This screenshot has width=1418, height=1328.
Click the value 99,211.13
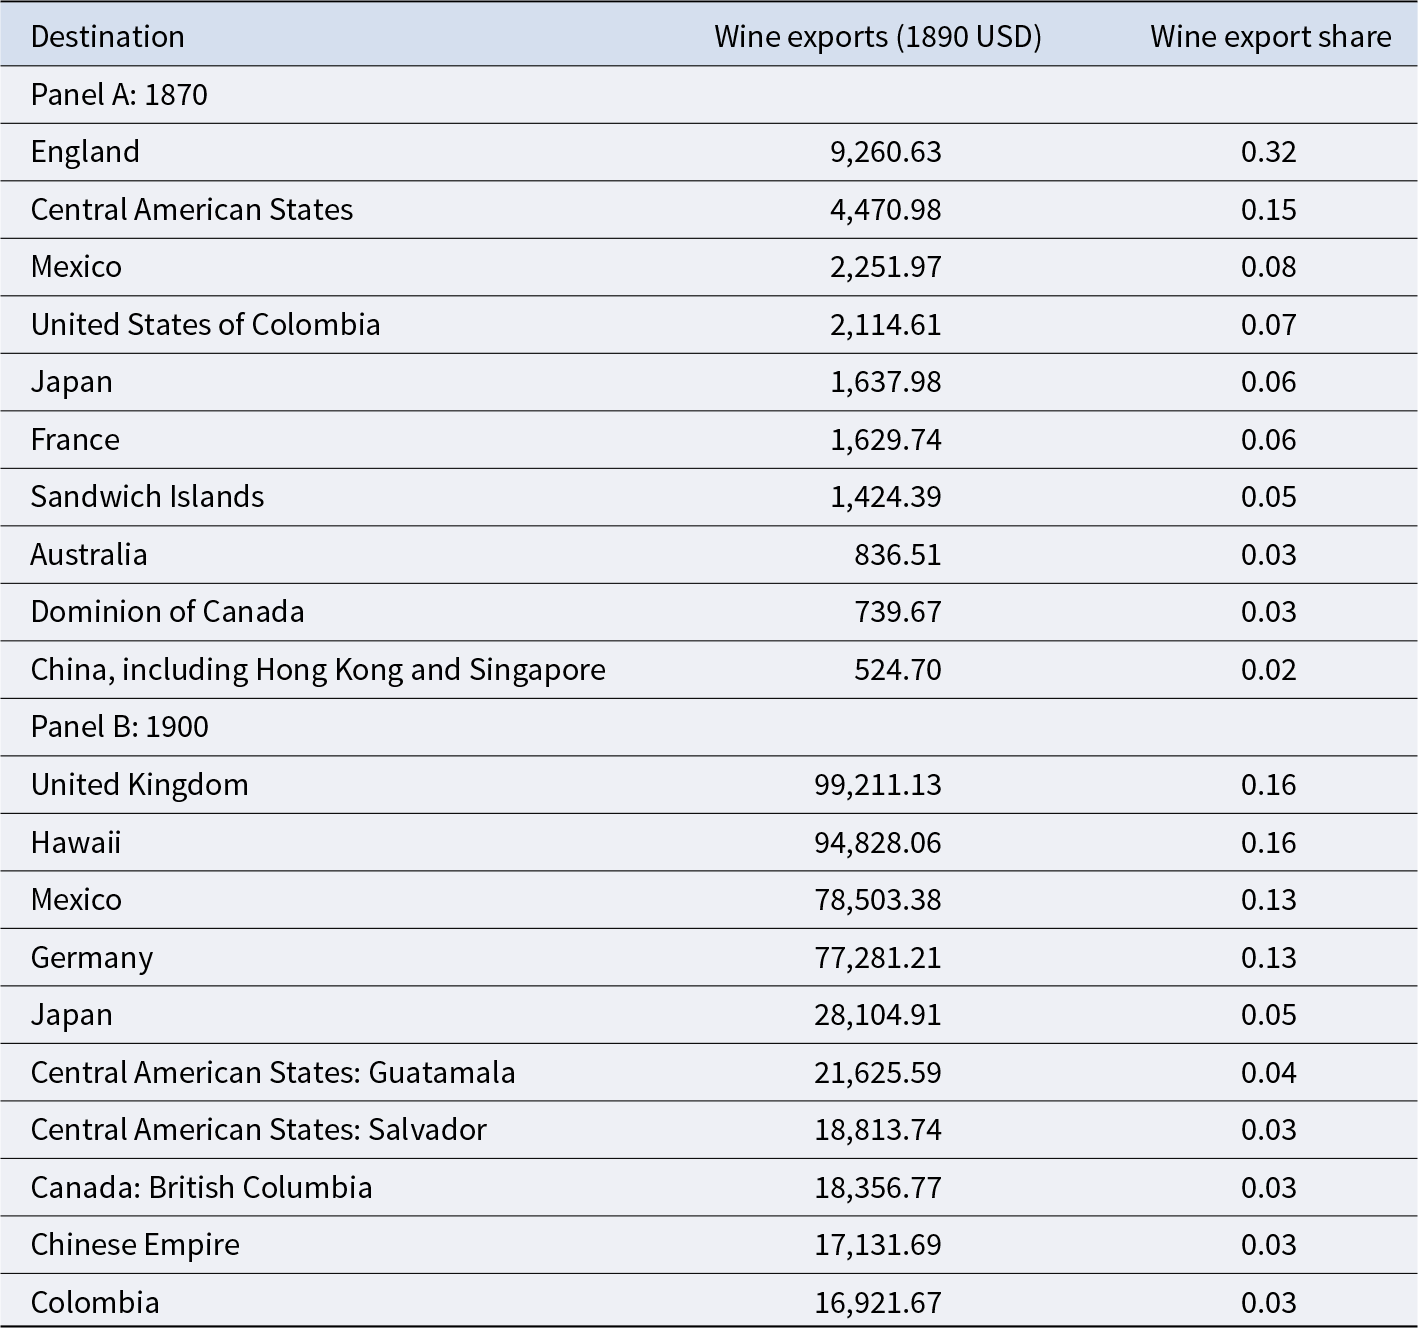click(x=878, y=785)
